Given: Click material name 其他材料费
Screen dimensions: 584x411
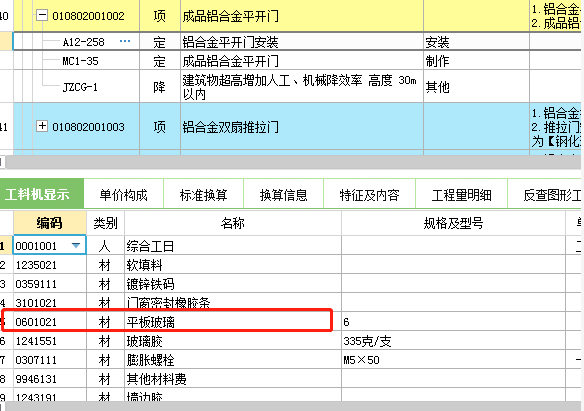Looking at the screenshot, I should (x=233, y=379).
